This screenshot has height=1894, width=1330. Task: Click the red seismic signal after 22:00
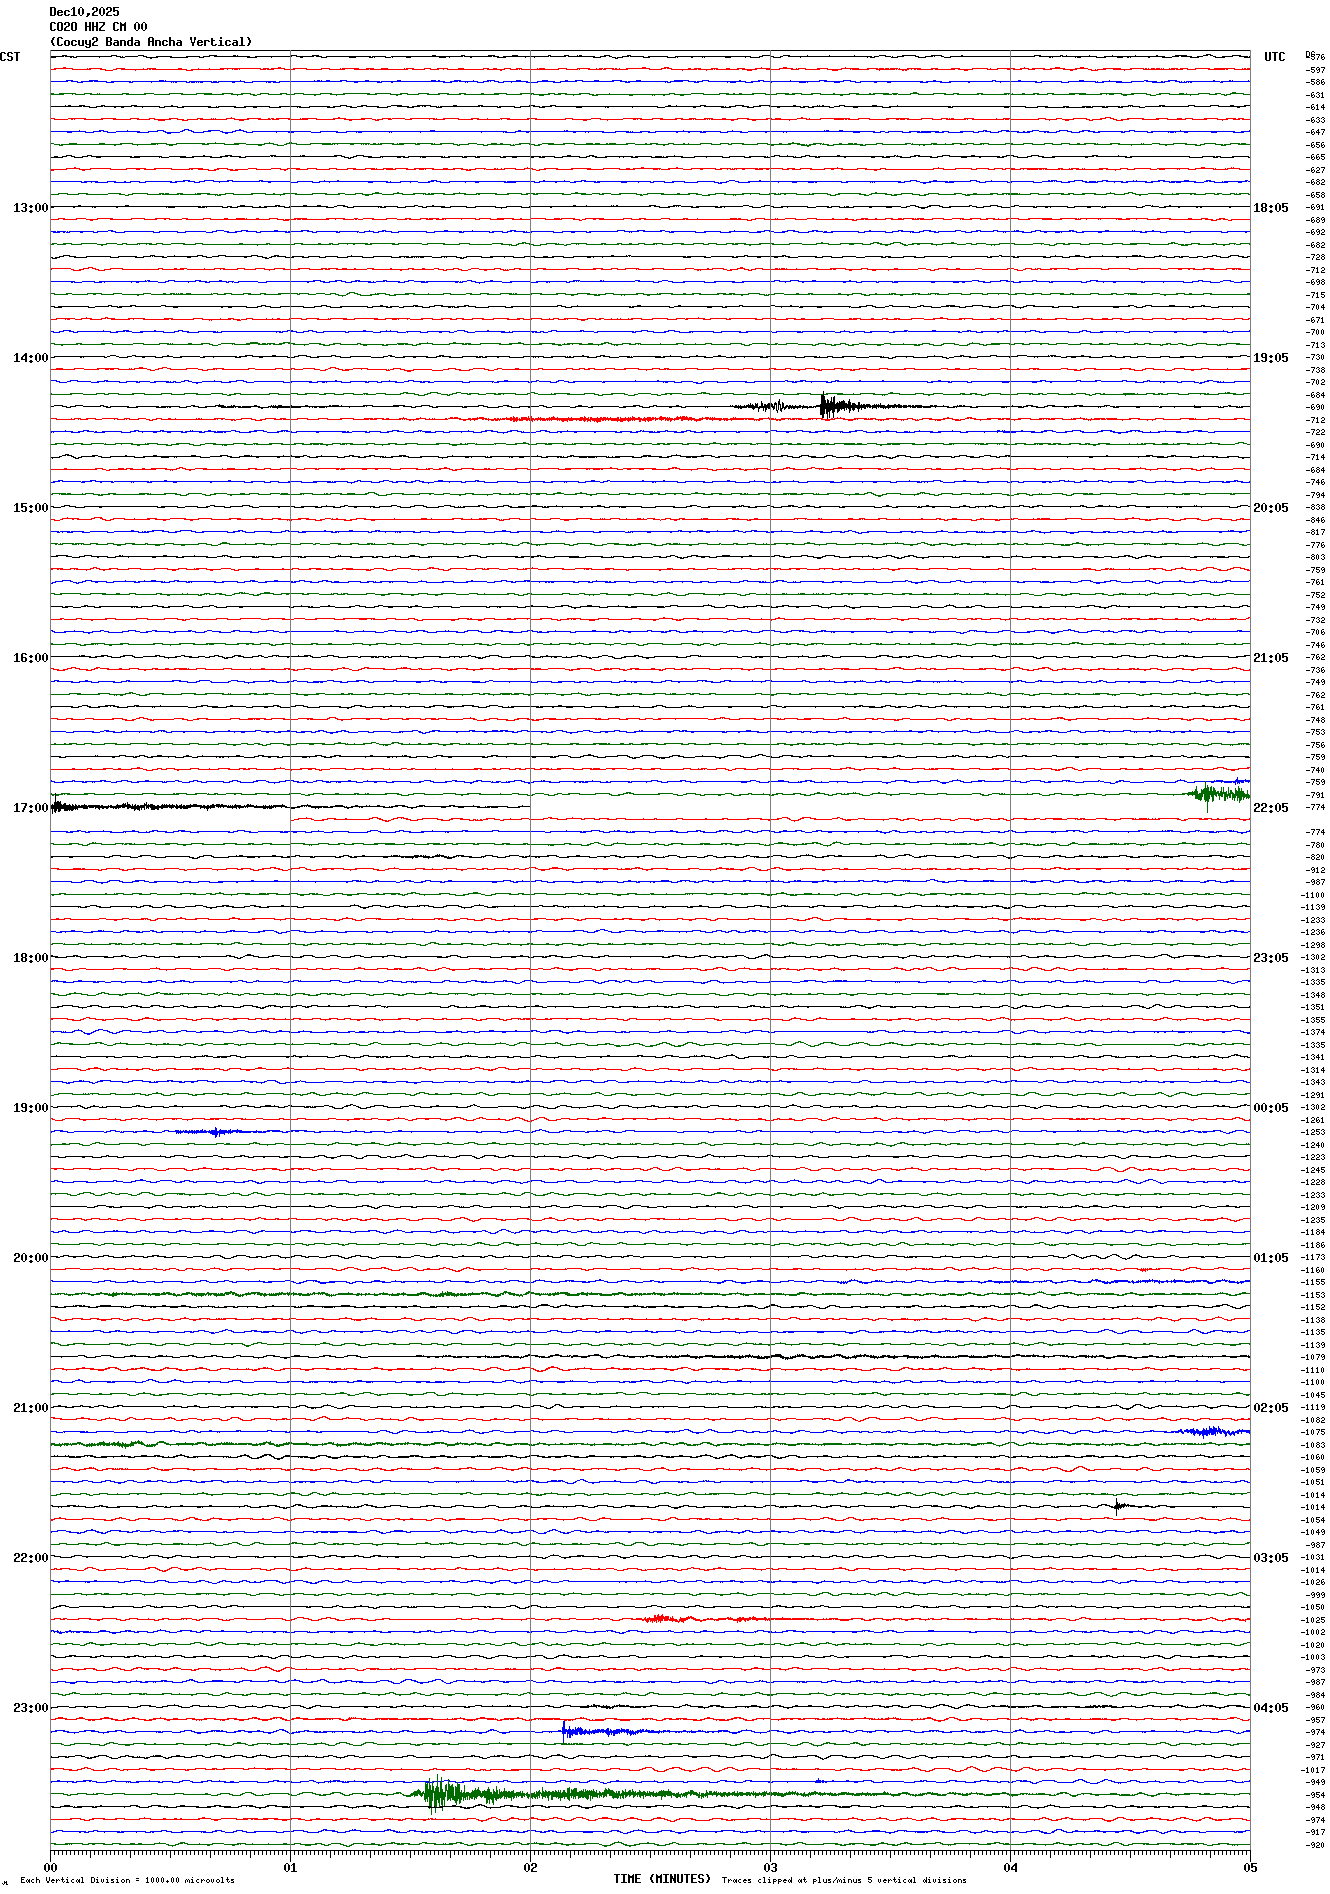coord(665,1618)
